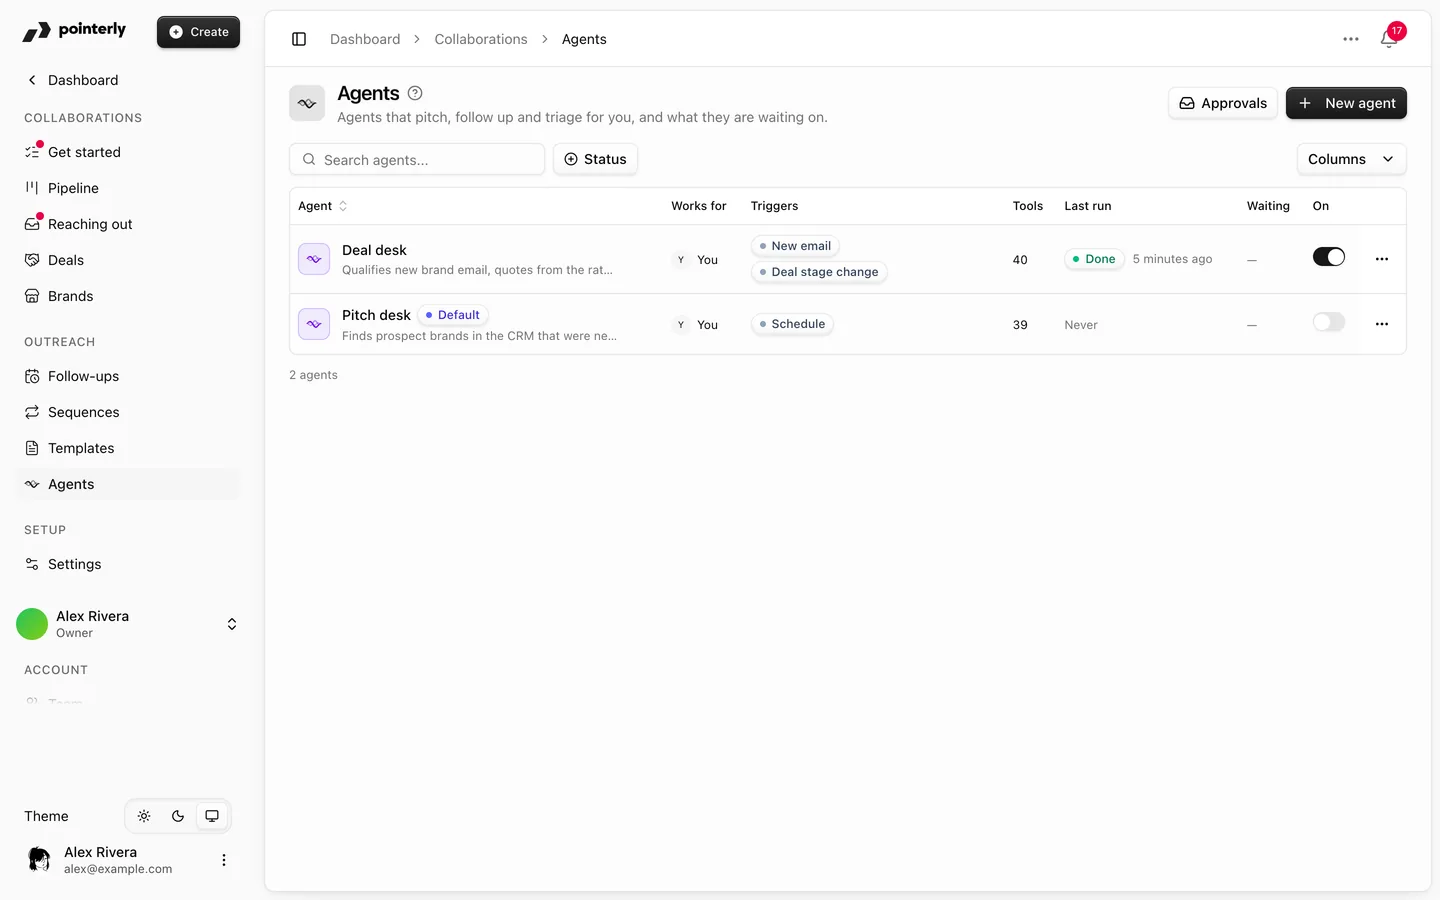Turn on the Pitch desk agent switch
Image resolution: width=1440 pixels, height=900 pixels.
click(1329, 322)
